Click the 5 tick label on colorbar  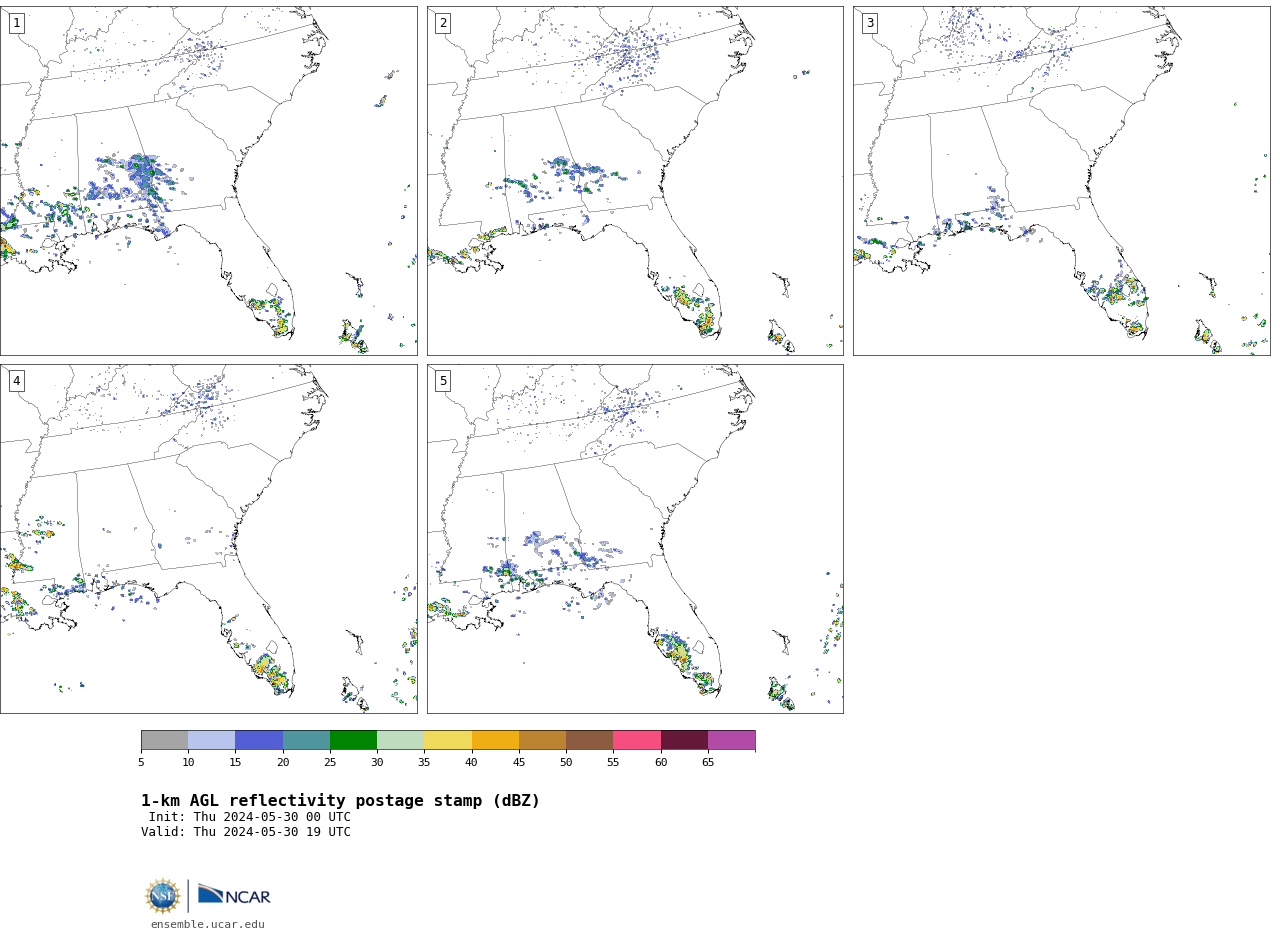point(141,763)
